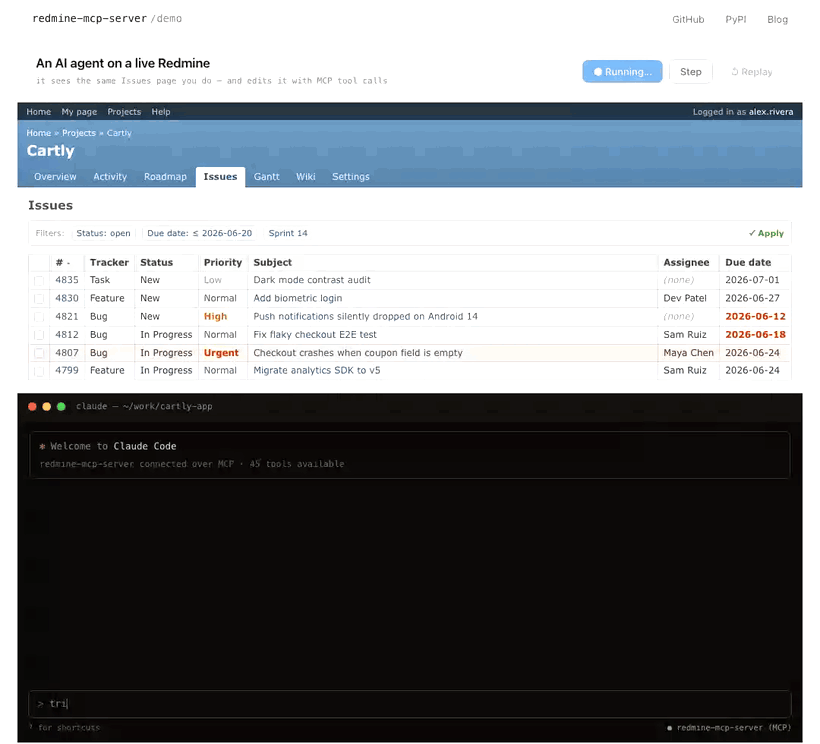
Task: Click the Due date column header
Action: point(748,262)
